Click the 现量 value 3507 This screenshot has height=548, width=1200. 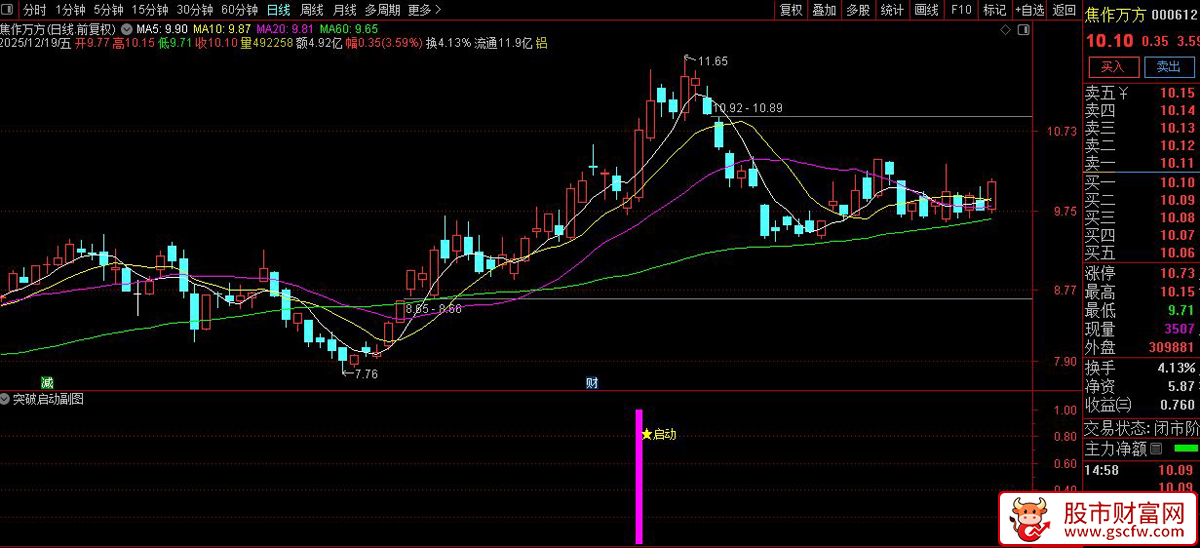coord(1181,329)
